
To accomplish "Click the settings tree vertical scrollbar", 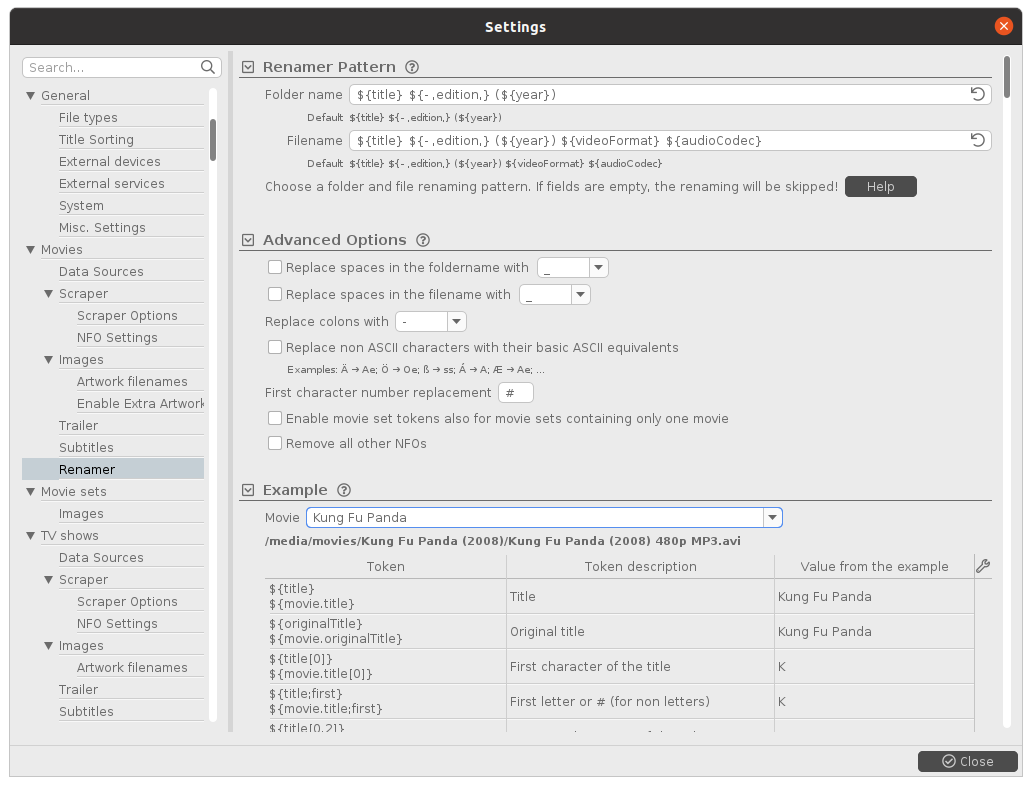I will (x=213, y=140).
